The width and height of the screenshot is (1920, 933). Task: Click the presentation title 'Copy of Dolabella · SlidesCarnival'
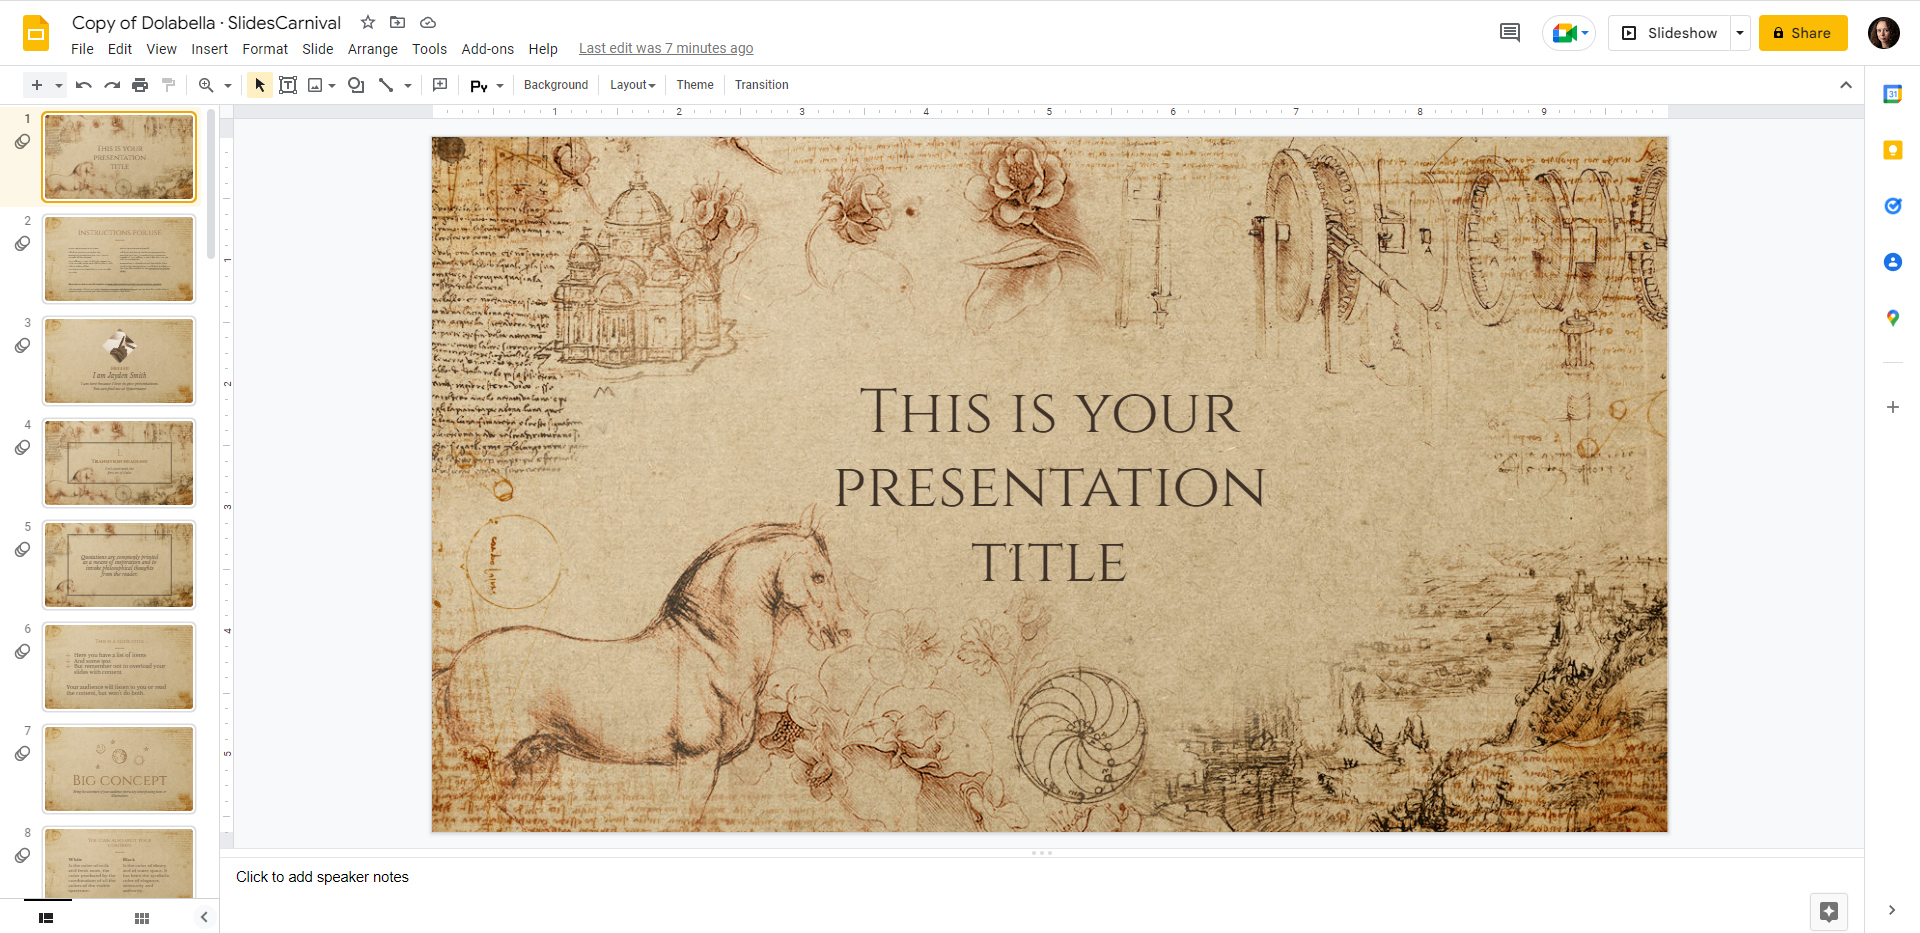pos(206,23)
